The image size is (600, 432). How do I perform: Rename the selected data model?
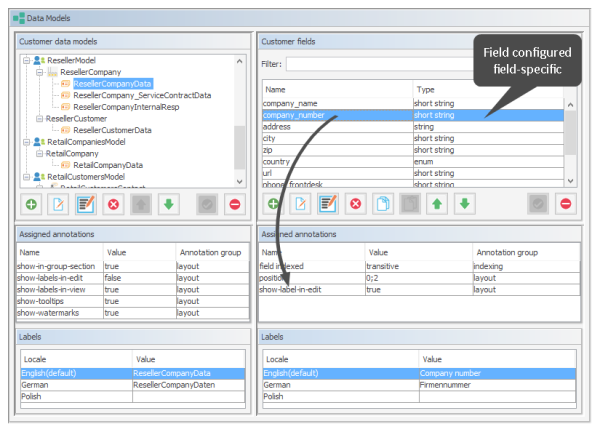[59, 204]
